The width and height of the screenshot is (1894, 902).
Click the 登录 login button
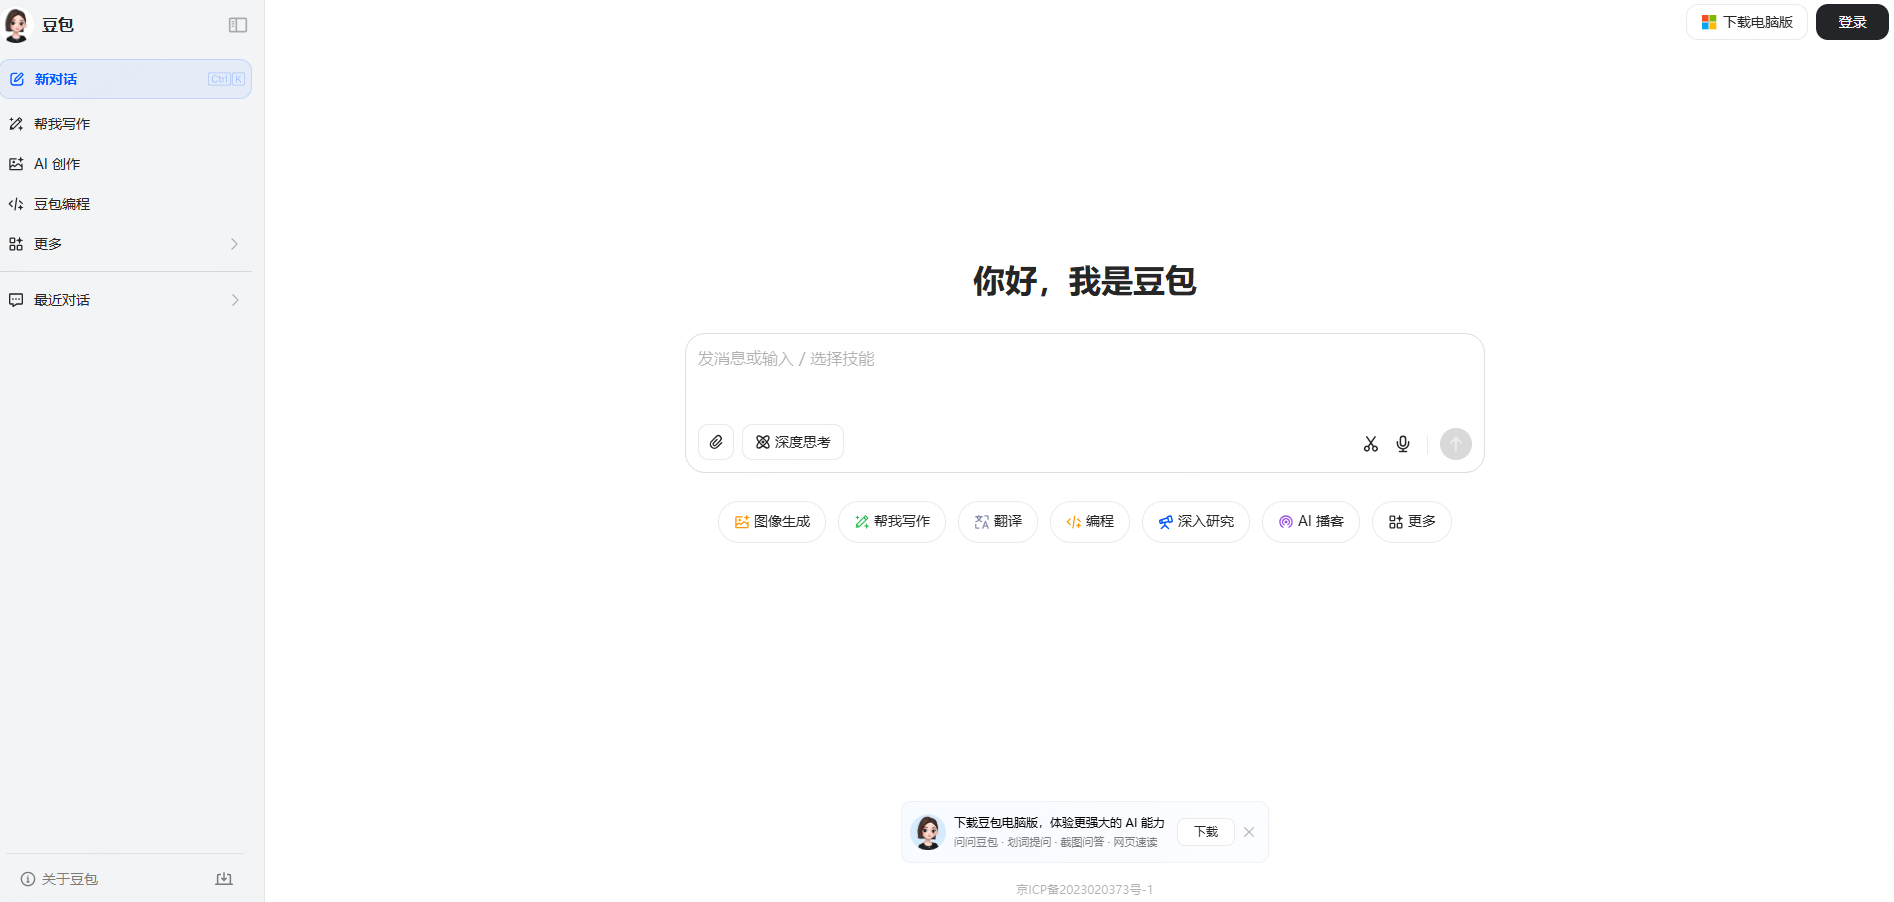pyautogui.click(x=1851, y=21)
